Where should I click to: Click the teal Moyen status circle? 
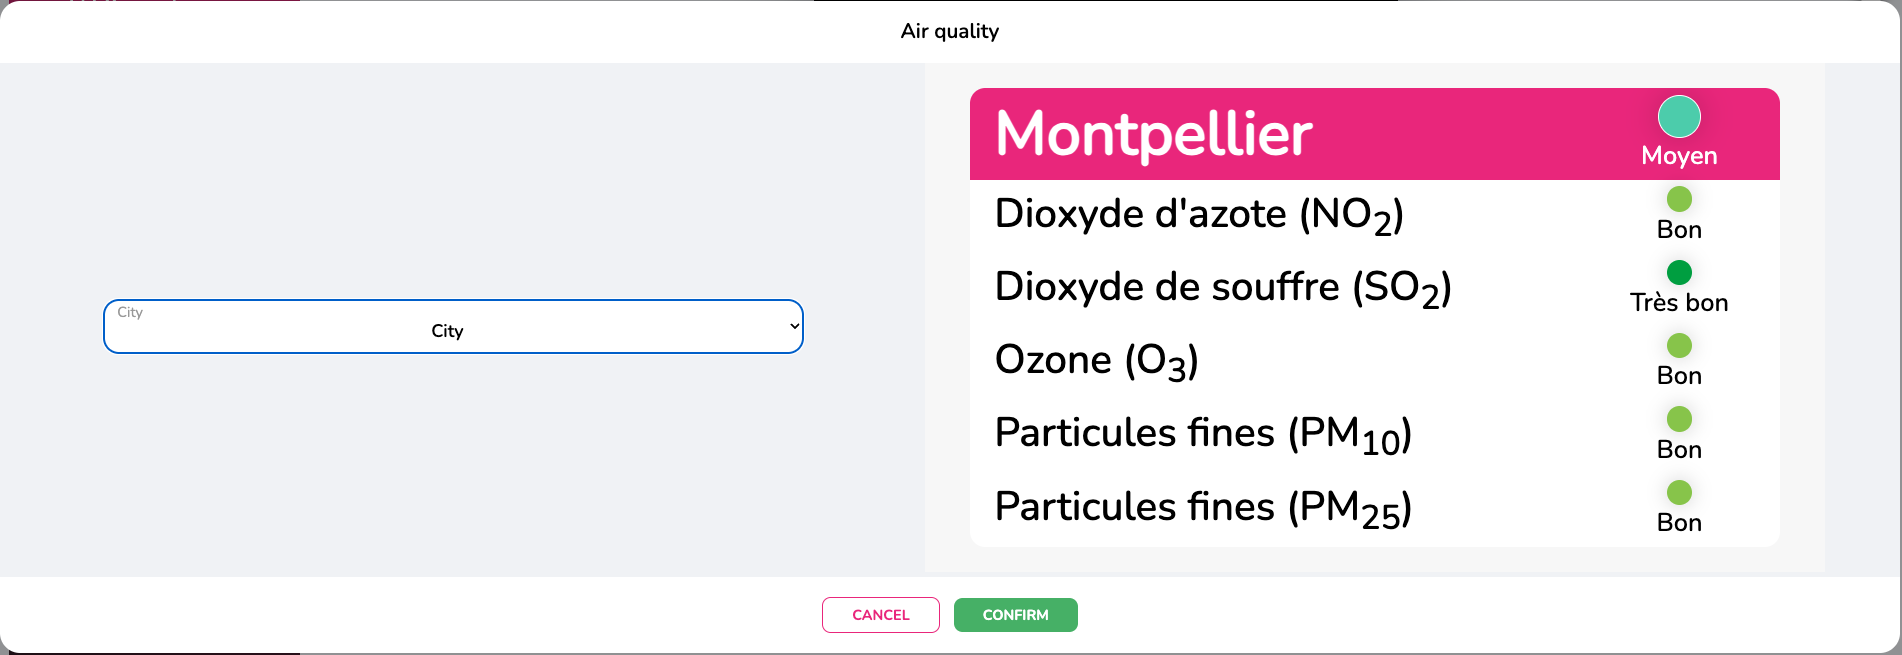click(1679, 117)
